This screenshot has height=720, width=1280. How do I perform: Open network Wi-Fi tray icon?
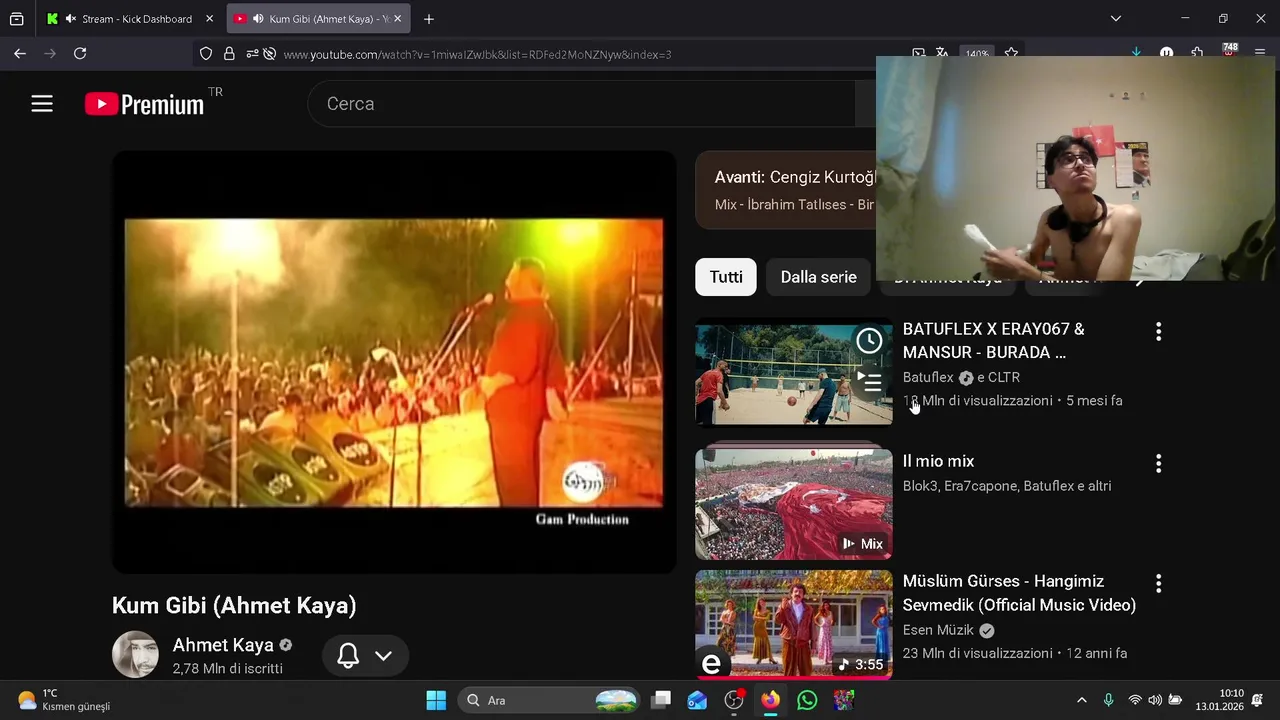point(1134,700)
